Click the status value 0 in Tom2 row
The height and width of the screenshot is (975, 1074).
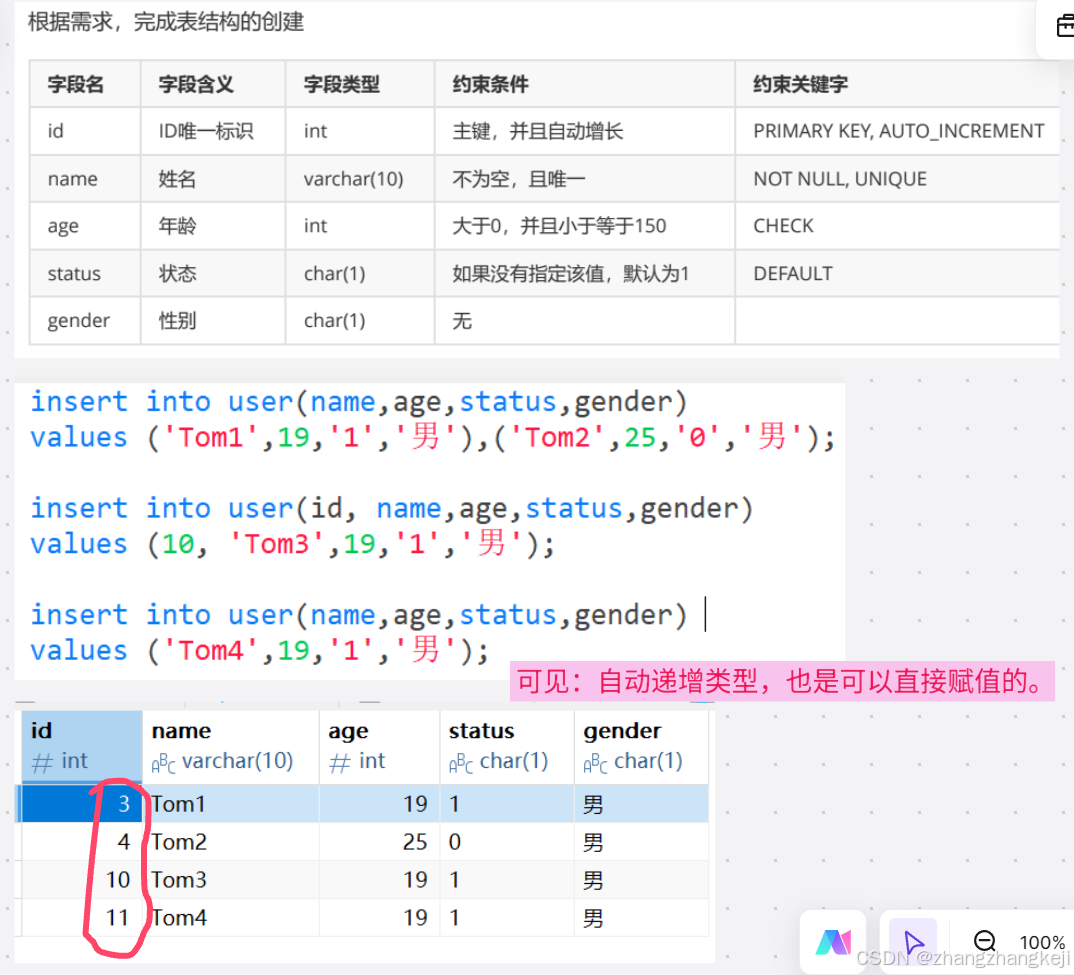tap(506, 841)
